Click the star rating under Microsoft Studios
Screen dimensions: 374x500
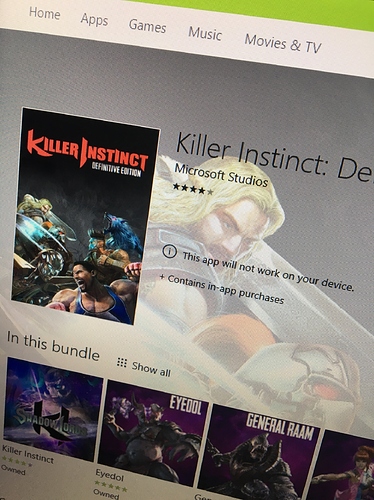[193, 189]
